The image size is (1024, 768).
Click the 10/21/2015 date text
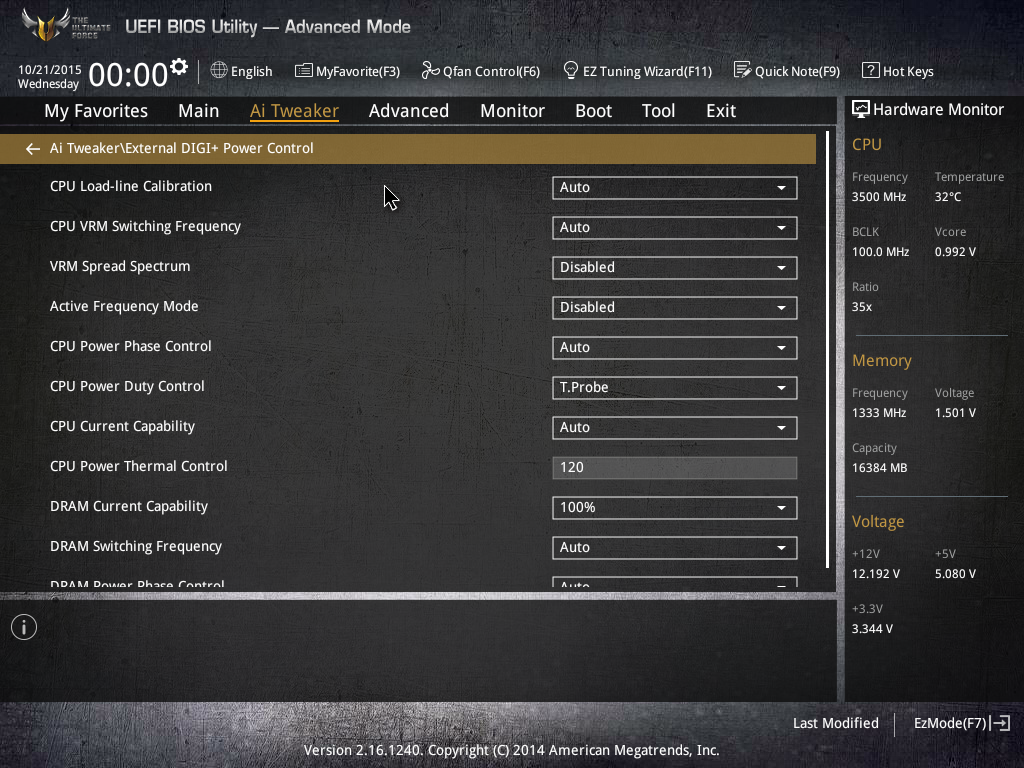tap(50, 69)
